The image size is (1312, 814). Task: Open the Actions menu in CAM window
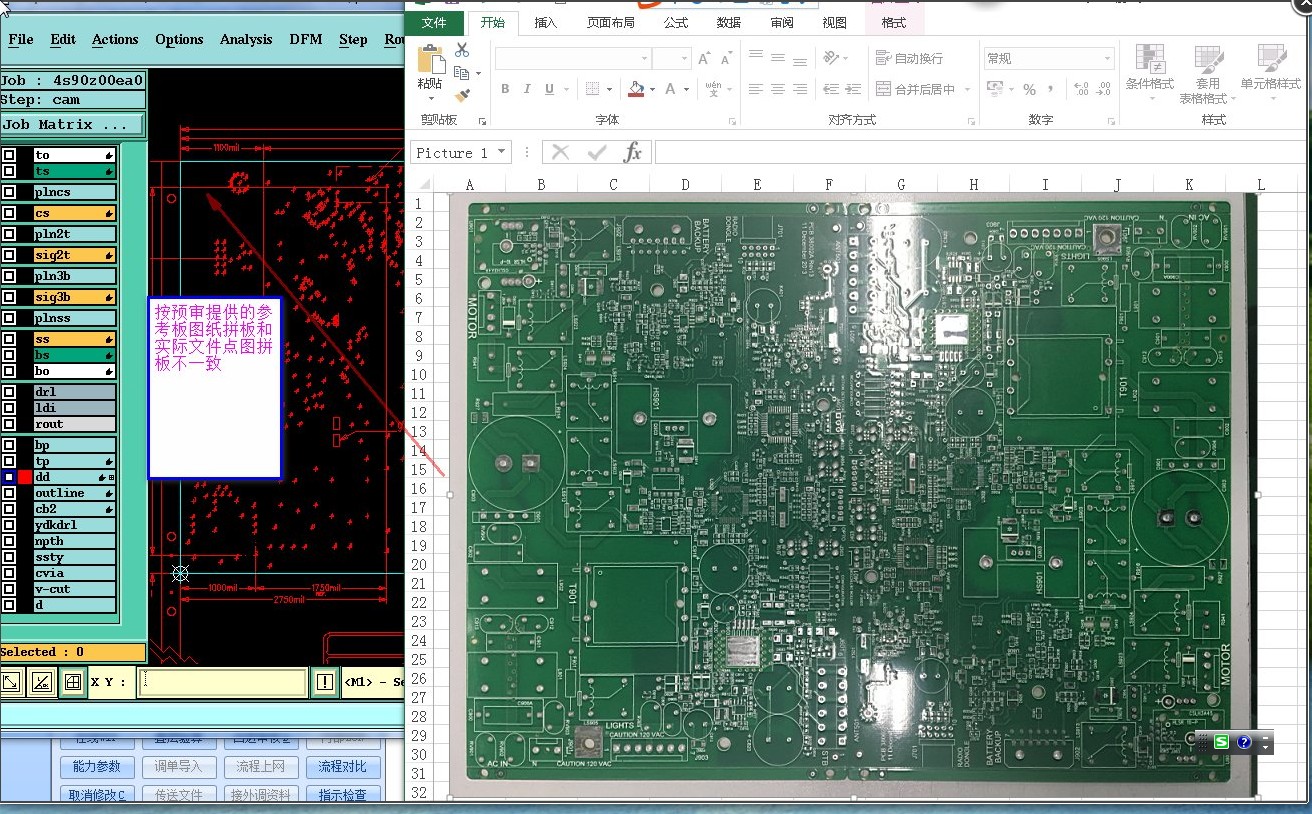tap(115, 39)
